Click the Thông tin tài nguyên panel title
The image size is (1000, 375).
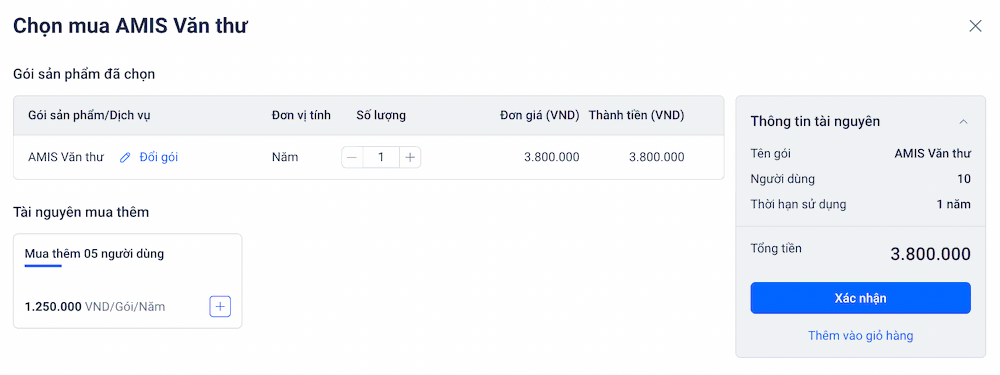tap(815, 121)
